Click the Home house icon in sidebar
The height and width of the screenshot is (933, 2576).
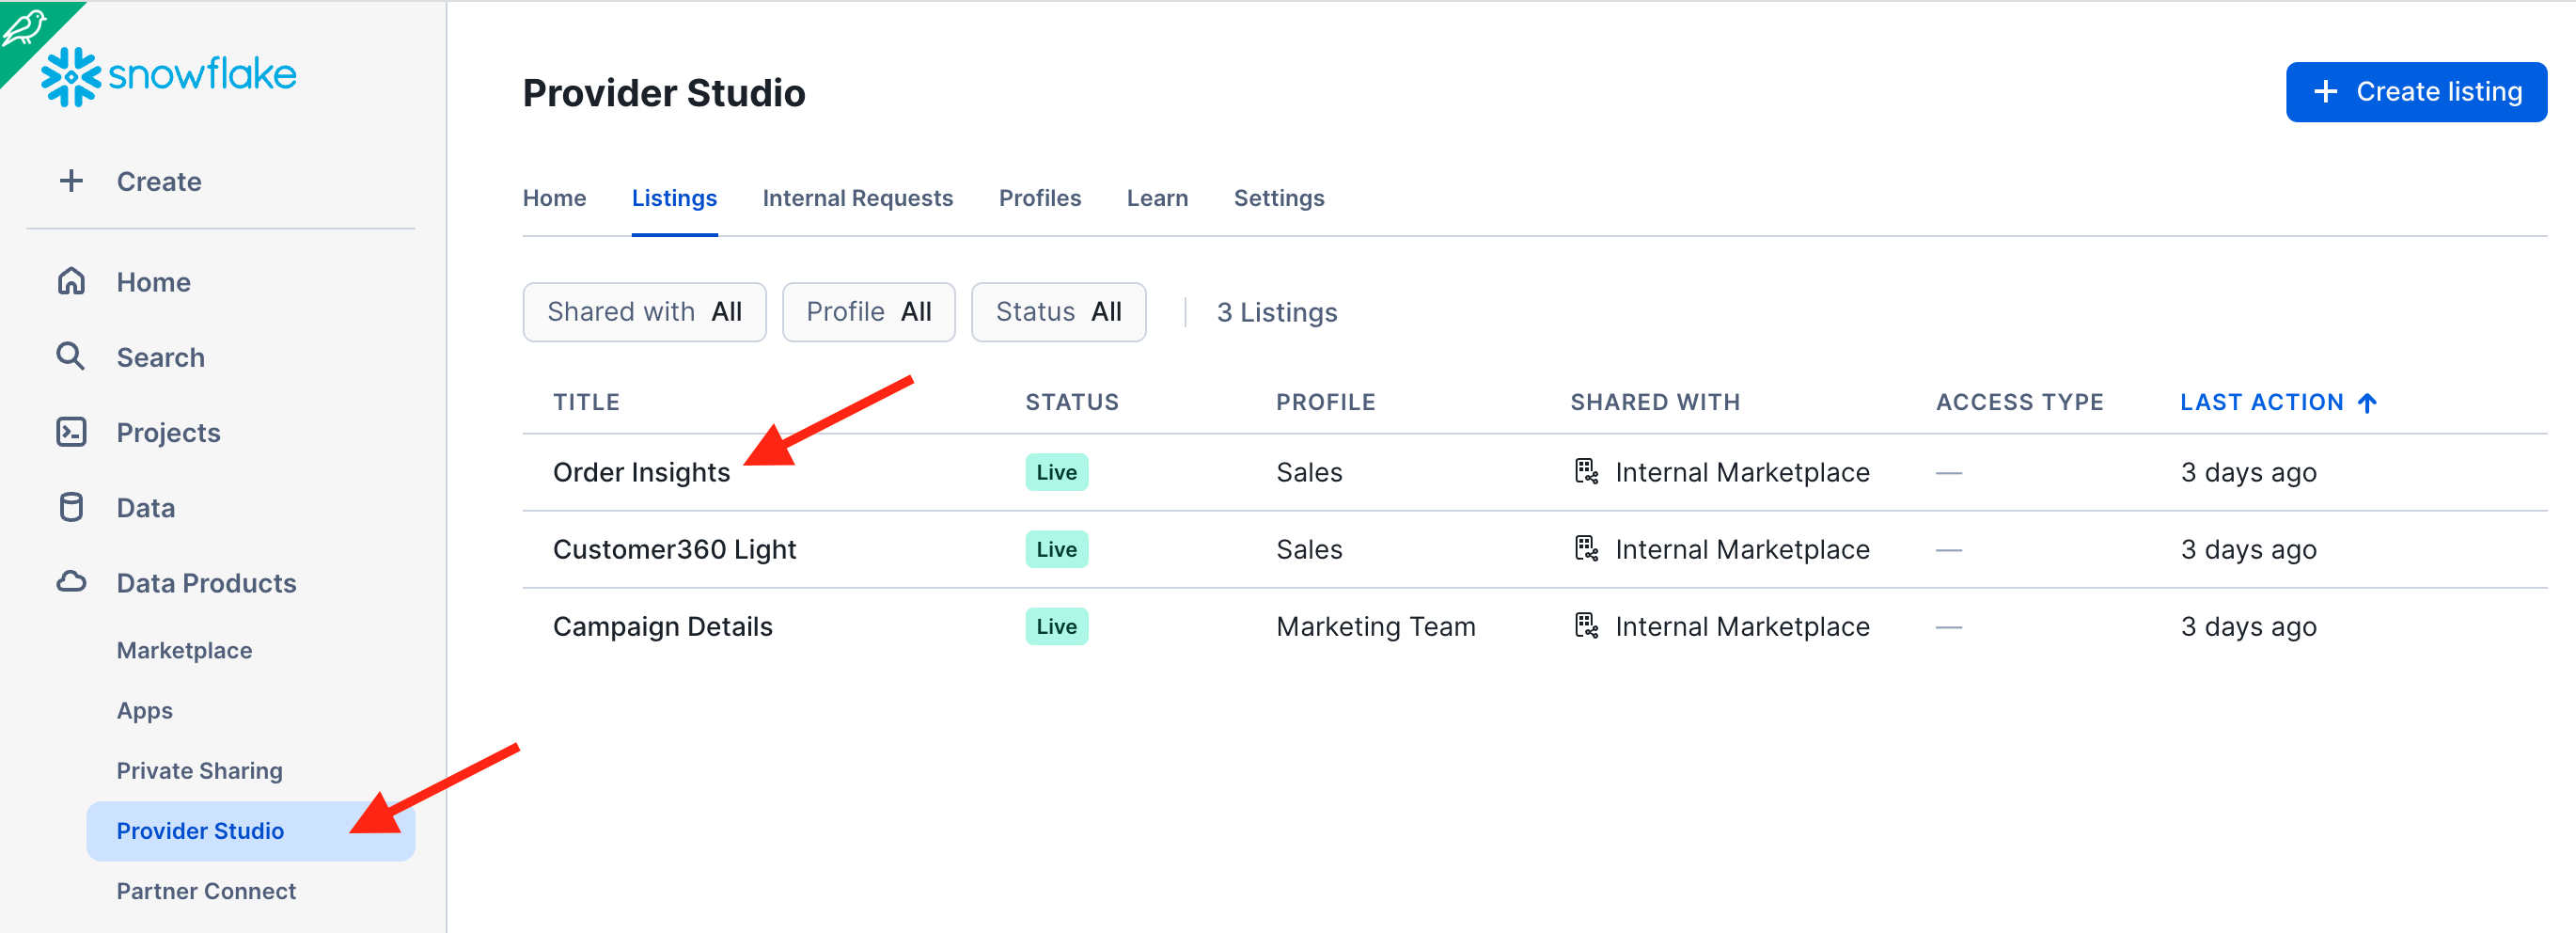[71, 282]
